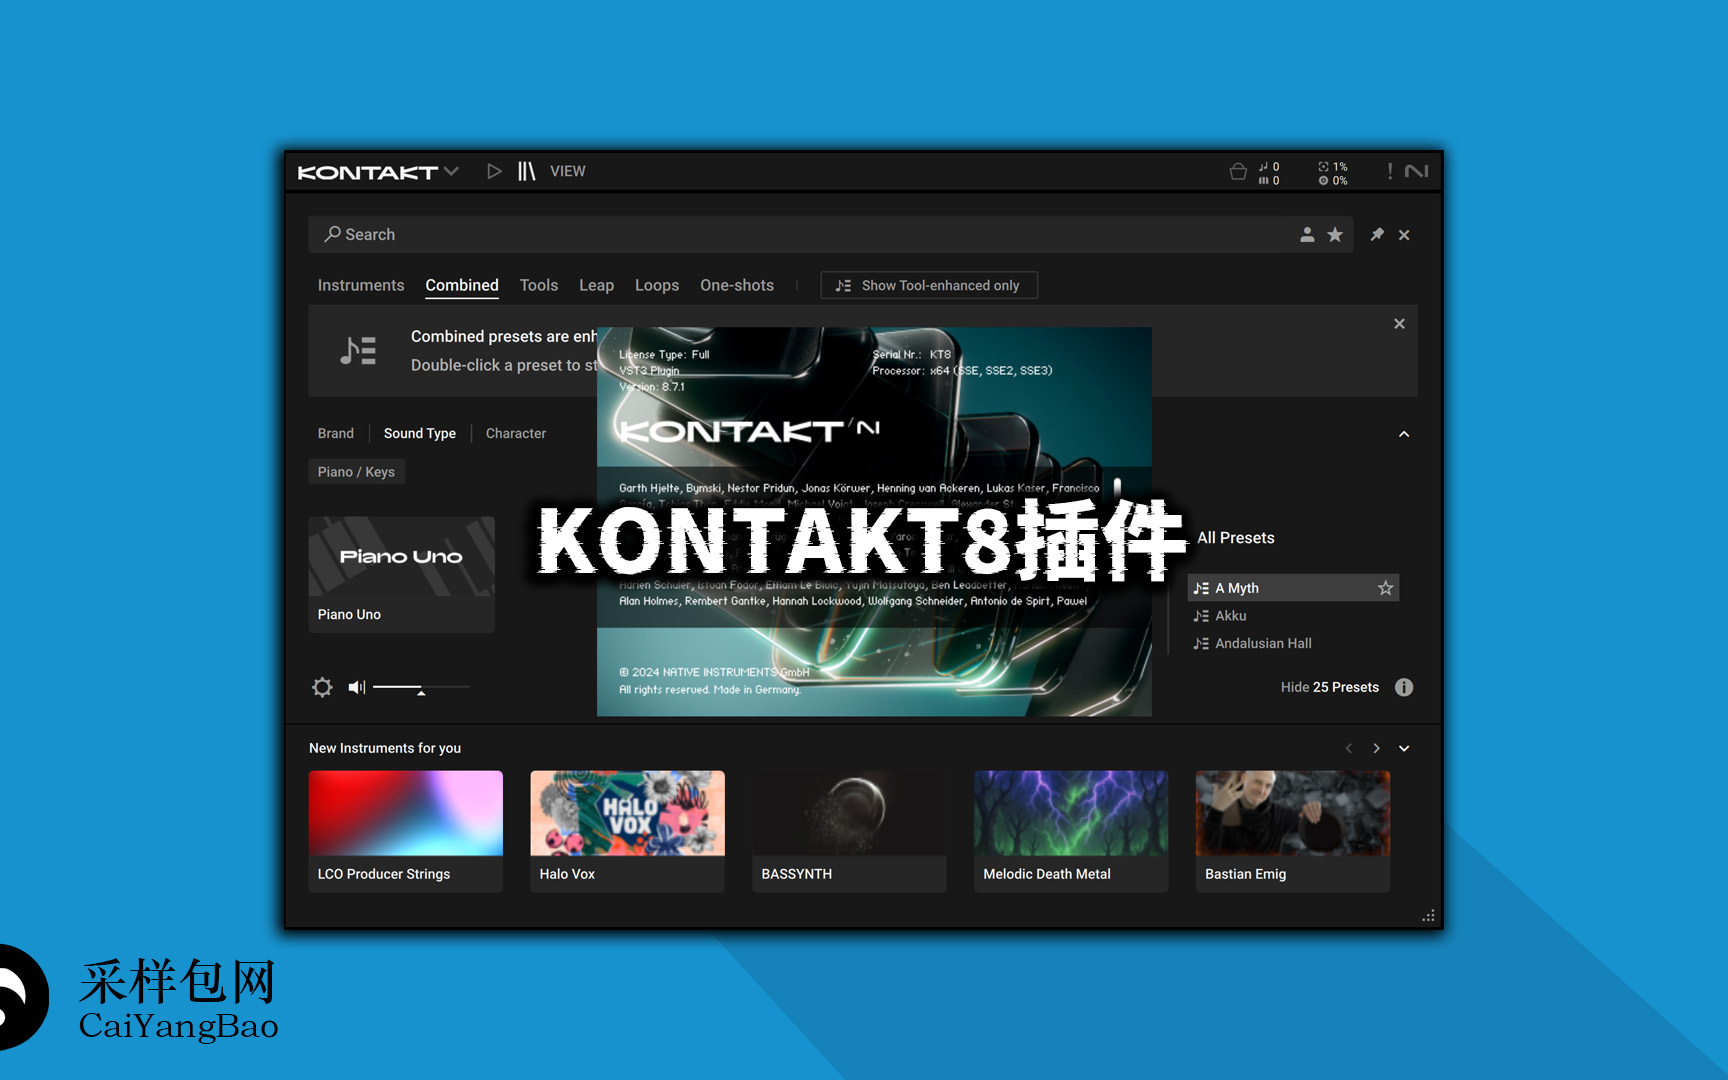Click the exclamation warning icon

click(x=1389, y=171)
